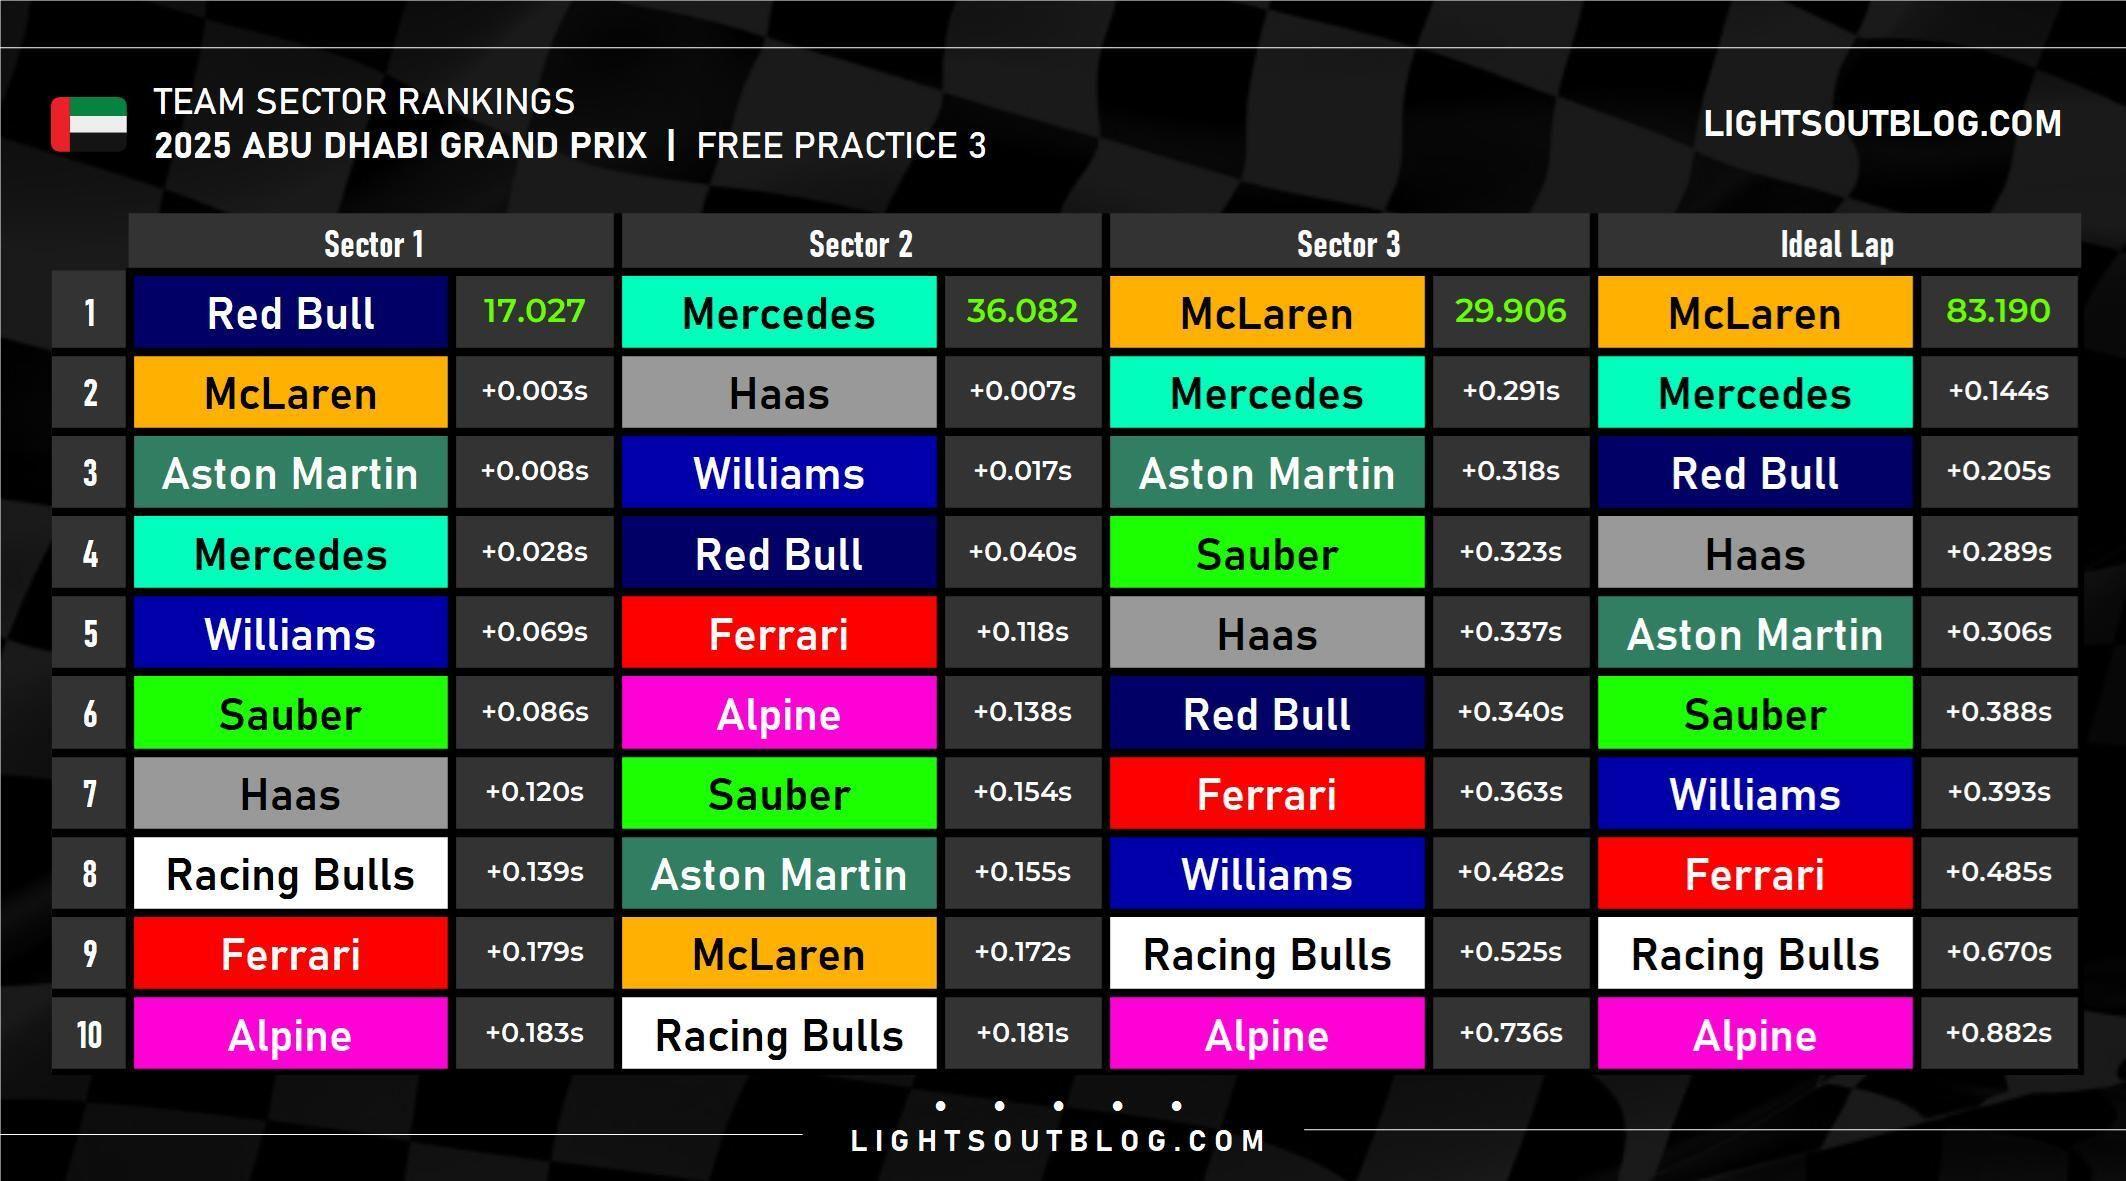Select the Sector 2 column header
The image size is (2126, 1181).
point(860,244)
